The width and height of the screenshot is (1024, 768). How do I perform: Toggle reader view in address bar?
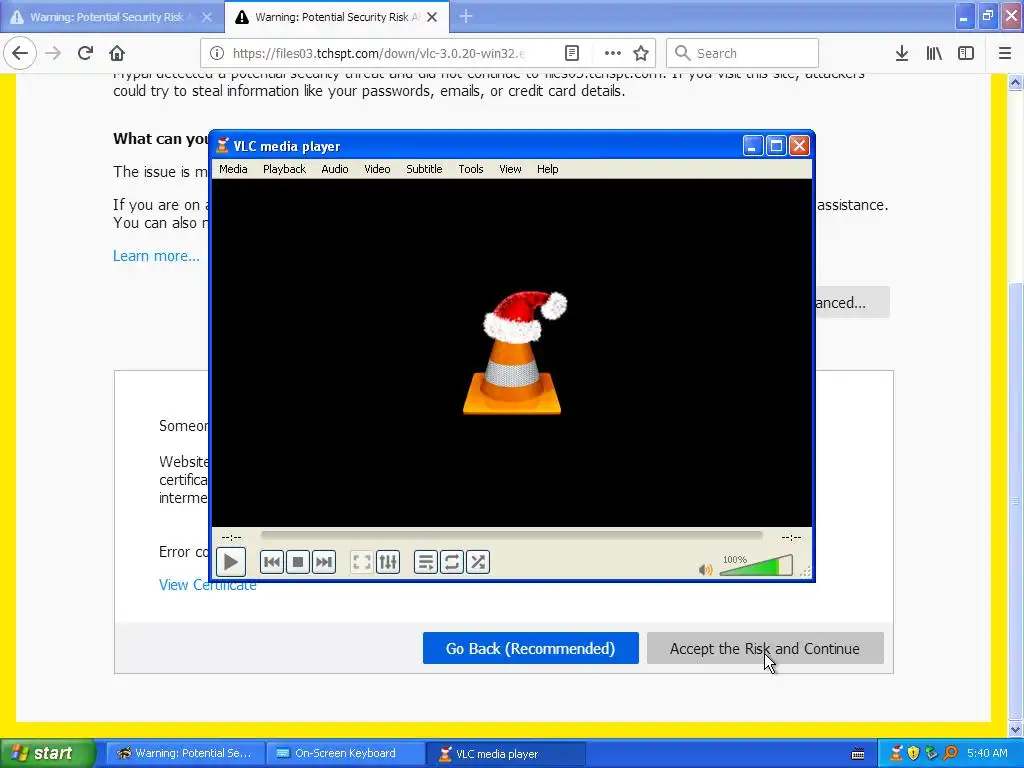click(571, 53)
